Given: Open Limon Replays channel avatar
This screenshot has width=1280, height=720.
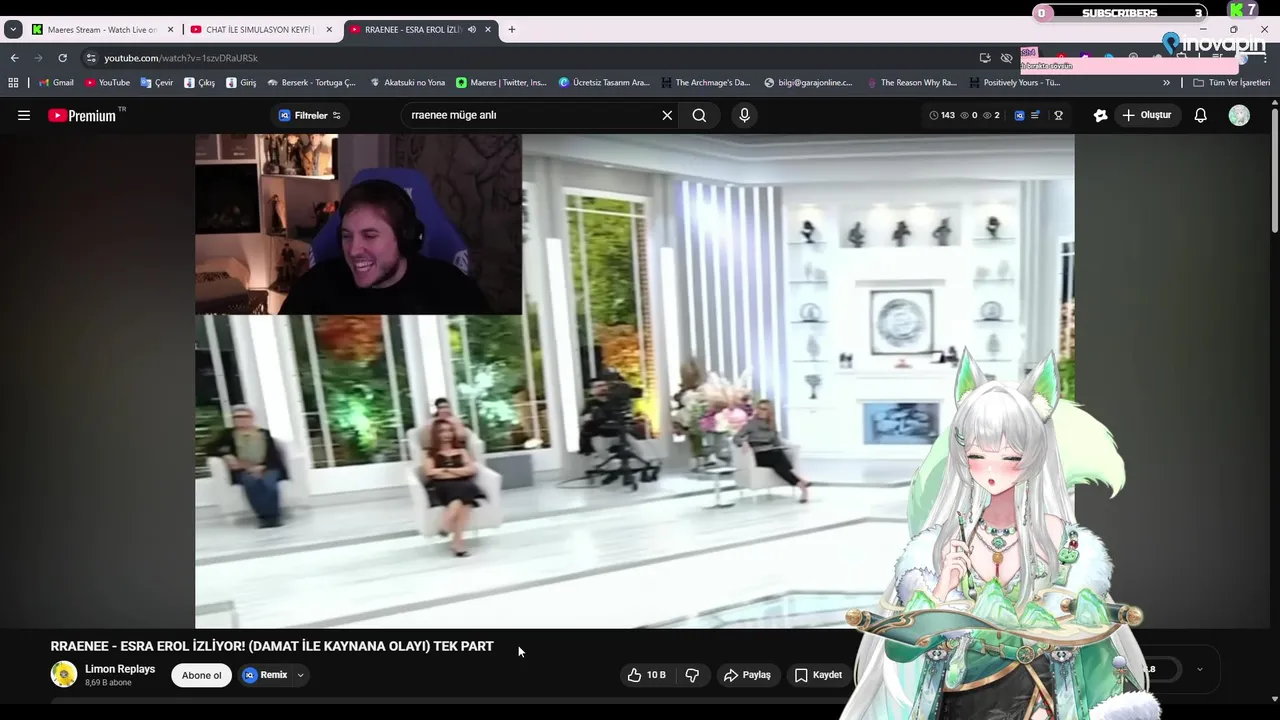Looking at the screenshot, I should 64,674.
